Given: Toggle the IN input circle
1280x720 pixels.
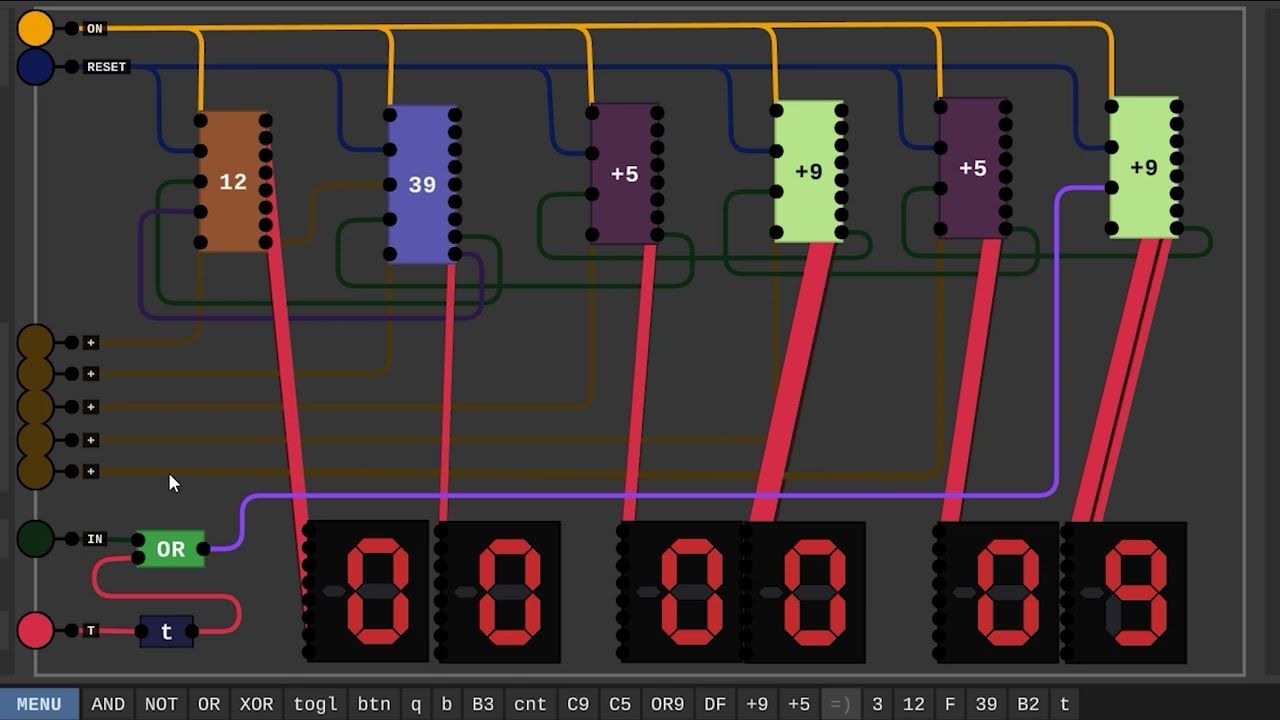Looking at the screenshot, I should pos(36,540).
